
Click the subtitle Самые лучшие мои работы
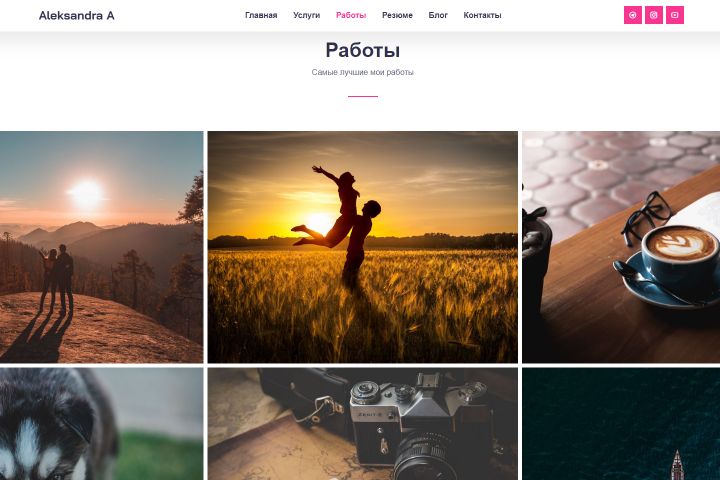[x=362, y=72]
